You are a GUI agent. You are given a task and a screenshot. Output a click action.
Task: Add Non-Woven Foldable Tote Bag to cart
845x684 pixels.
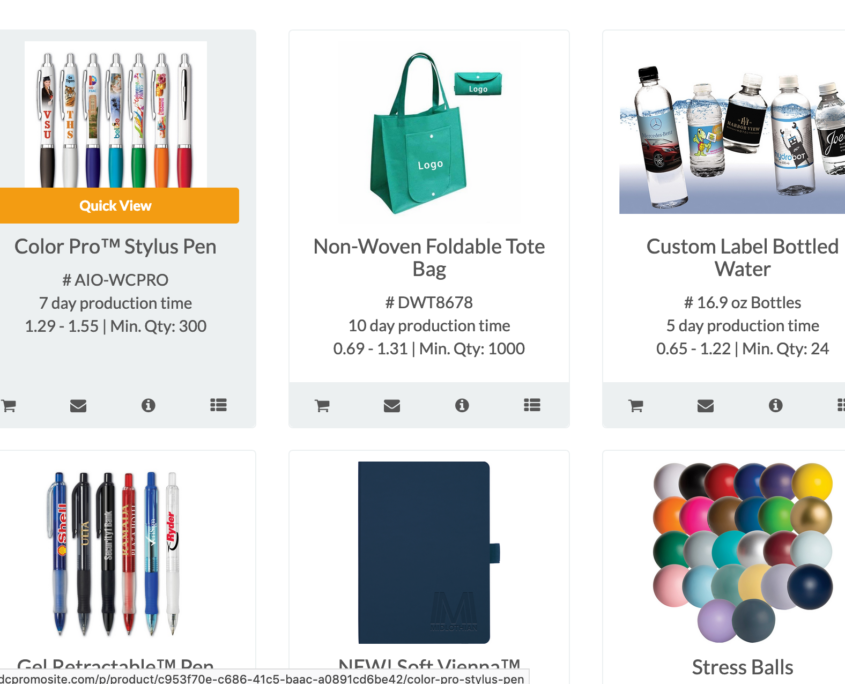point(321,405)
